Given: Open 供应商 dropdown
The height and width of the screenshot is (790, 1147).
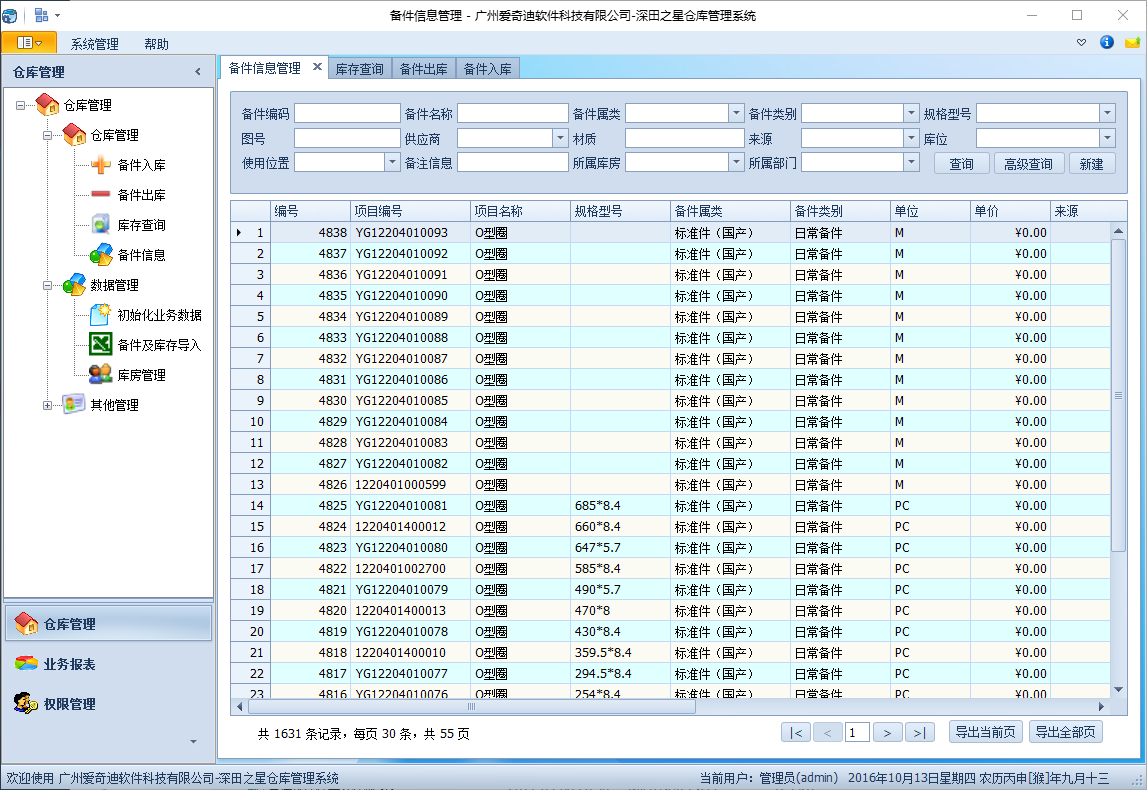Looking at the screenshot, I should [560, 138].
